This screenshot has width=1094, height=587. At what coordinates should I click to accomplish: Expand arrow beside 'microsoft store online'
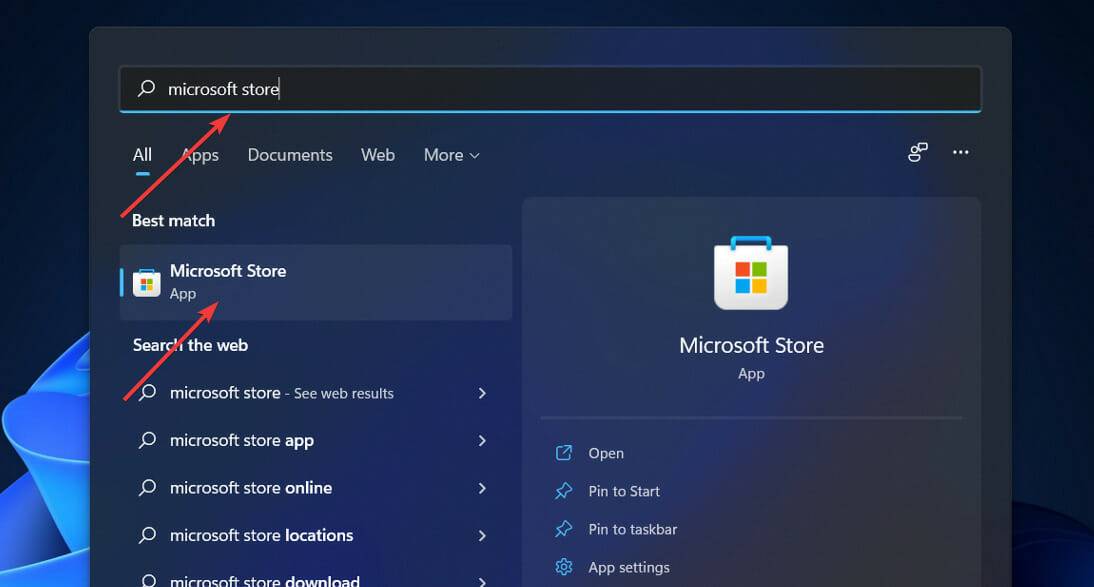click(x=482, y=488)
